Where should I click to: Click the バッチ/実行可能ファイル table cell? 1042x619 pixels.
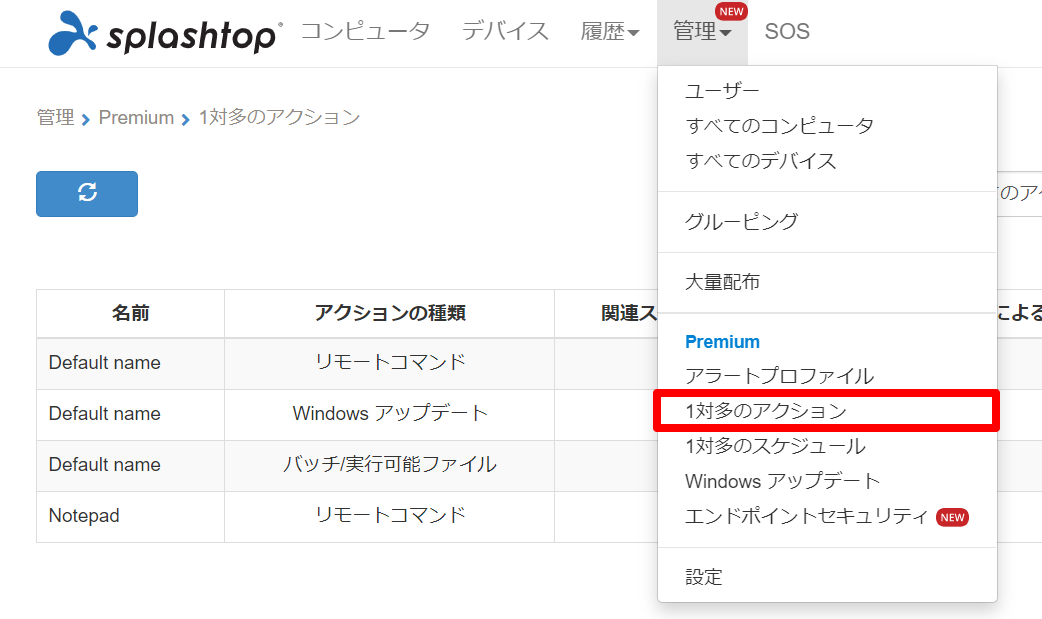(389, 464)
